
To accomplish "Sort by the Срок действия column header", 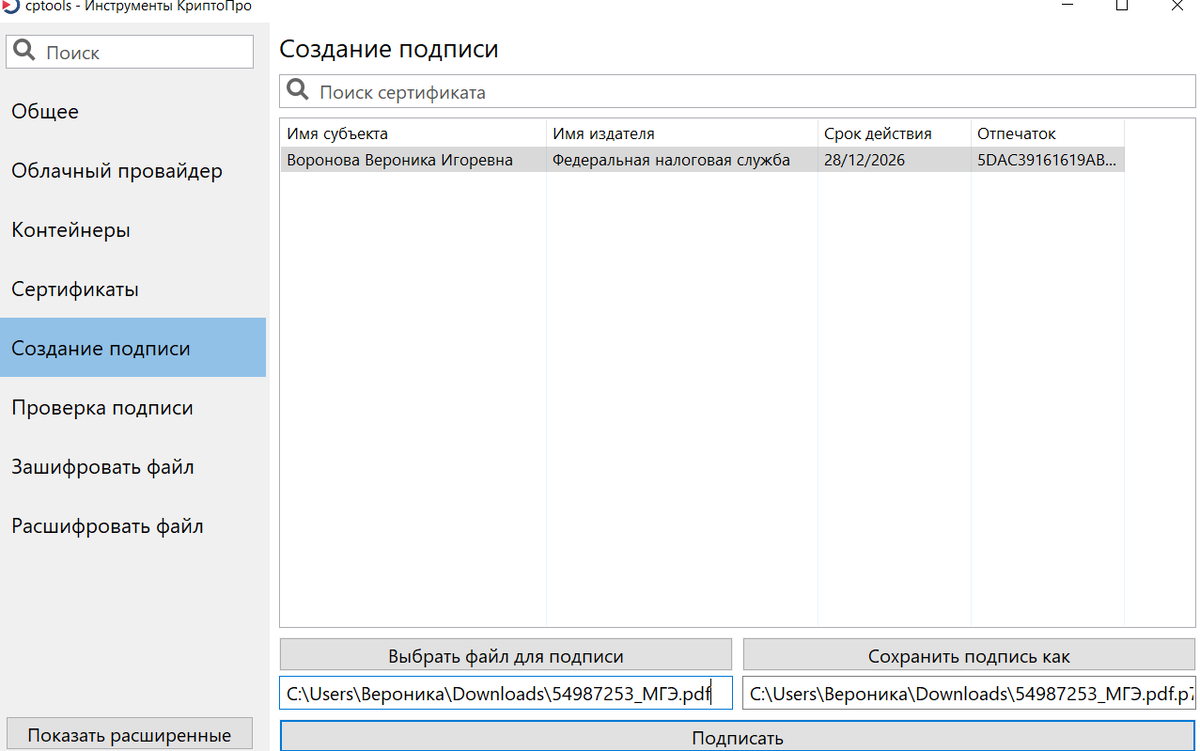I will (894, 133).
